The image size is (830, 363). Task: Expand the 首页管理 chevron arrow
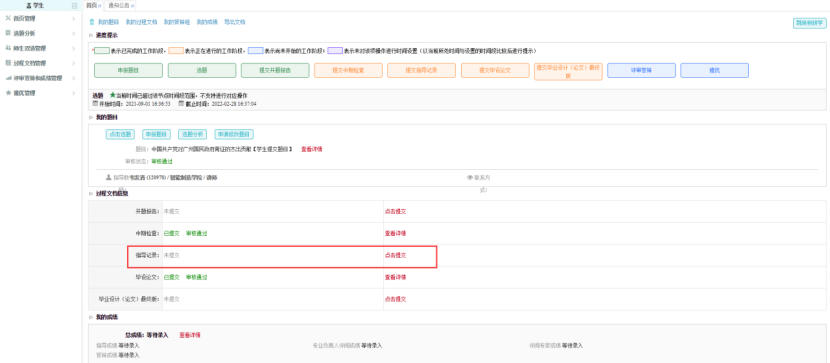(74, 19)
